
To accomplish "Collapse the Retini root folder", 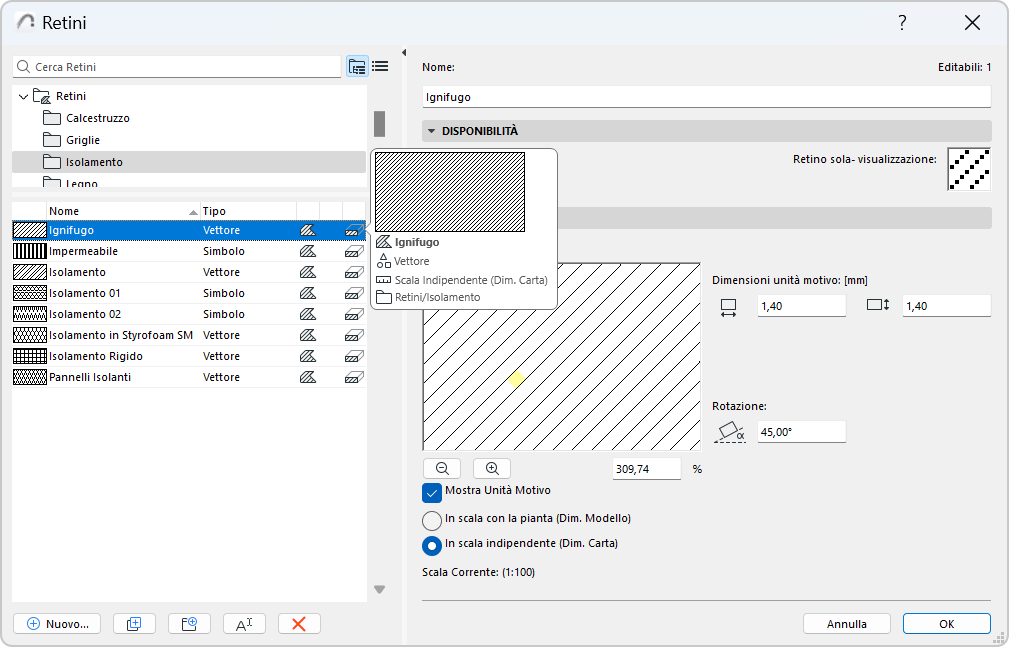I will (x=23, y=97).
